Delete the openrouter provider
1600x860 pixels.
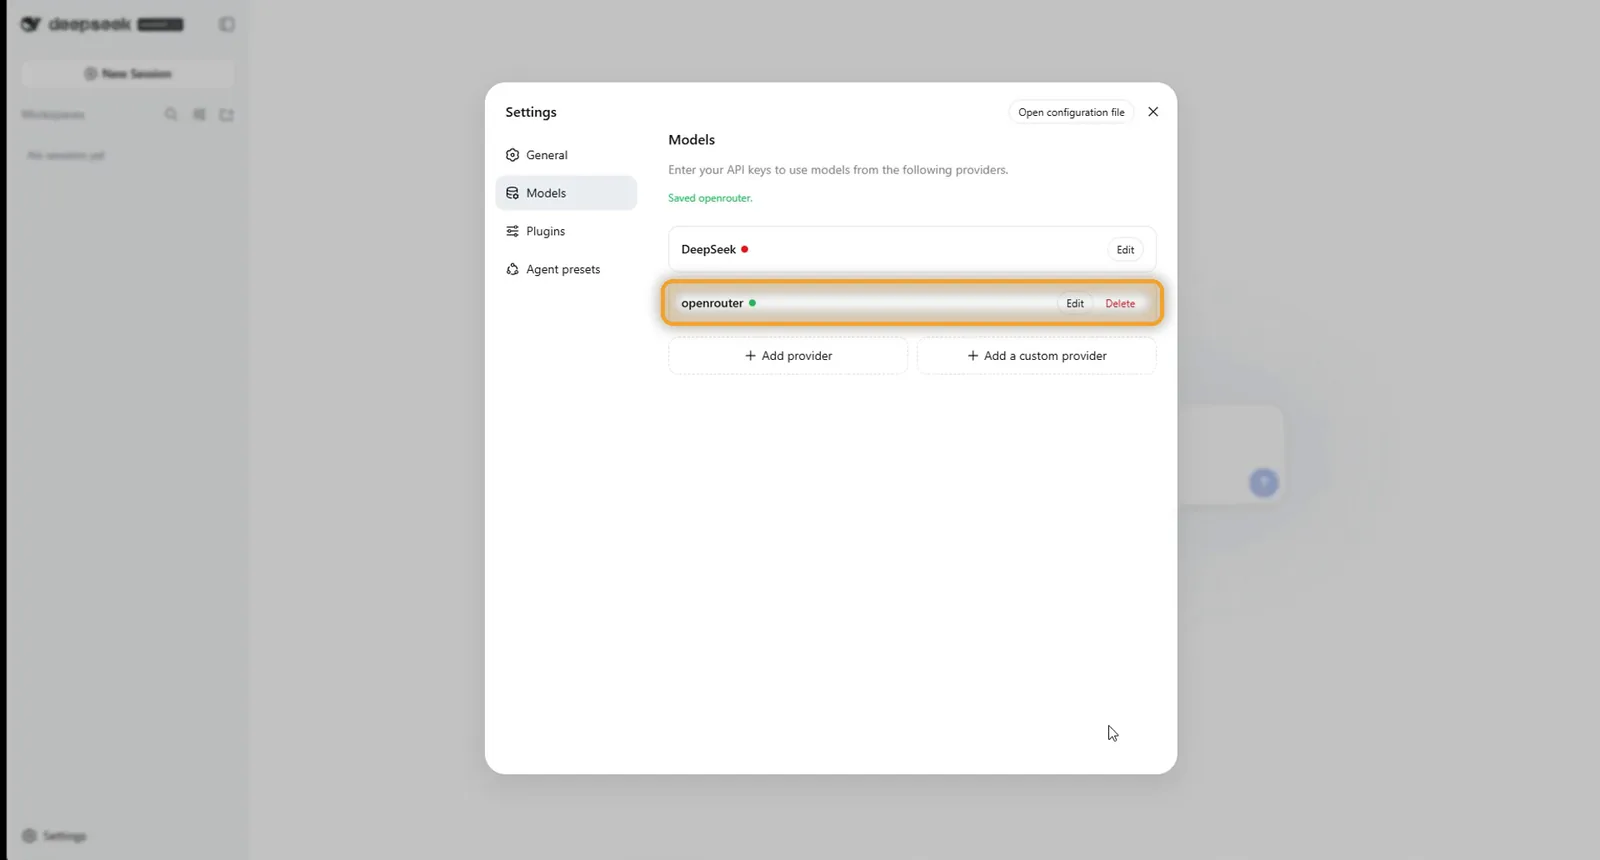(x=1120, y=303)
